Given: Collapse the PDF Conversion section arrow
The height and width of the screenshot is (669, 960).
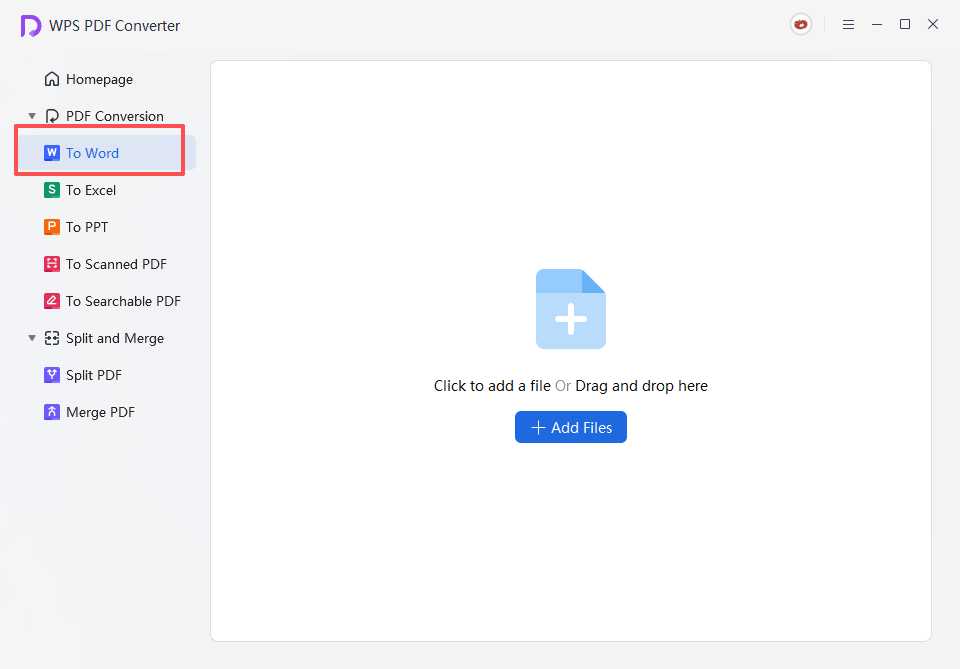Looking at the screenshot, I should pyautogui.click(x=32, y=116).
